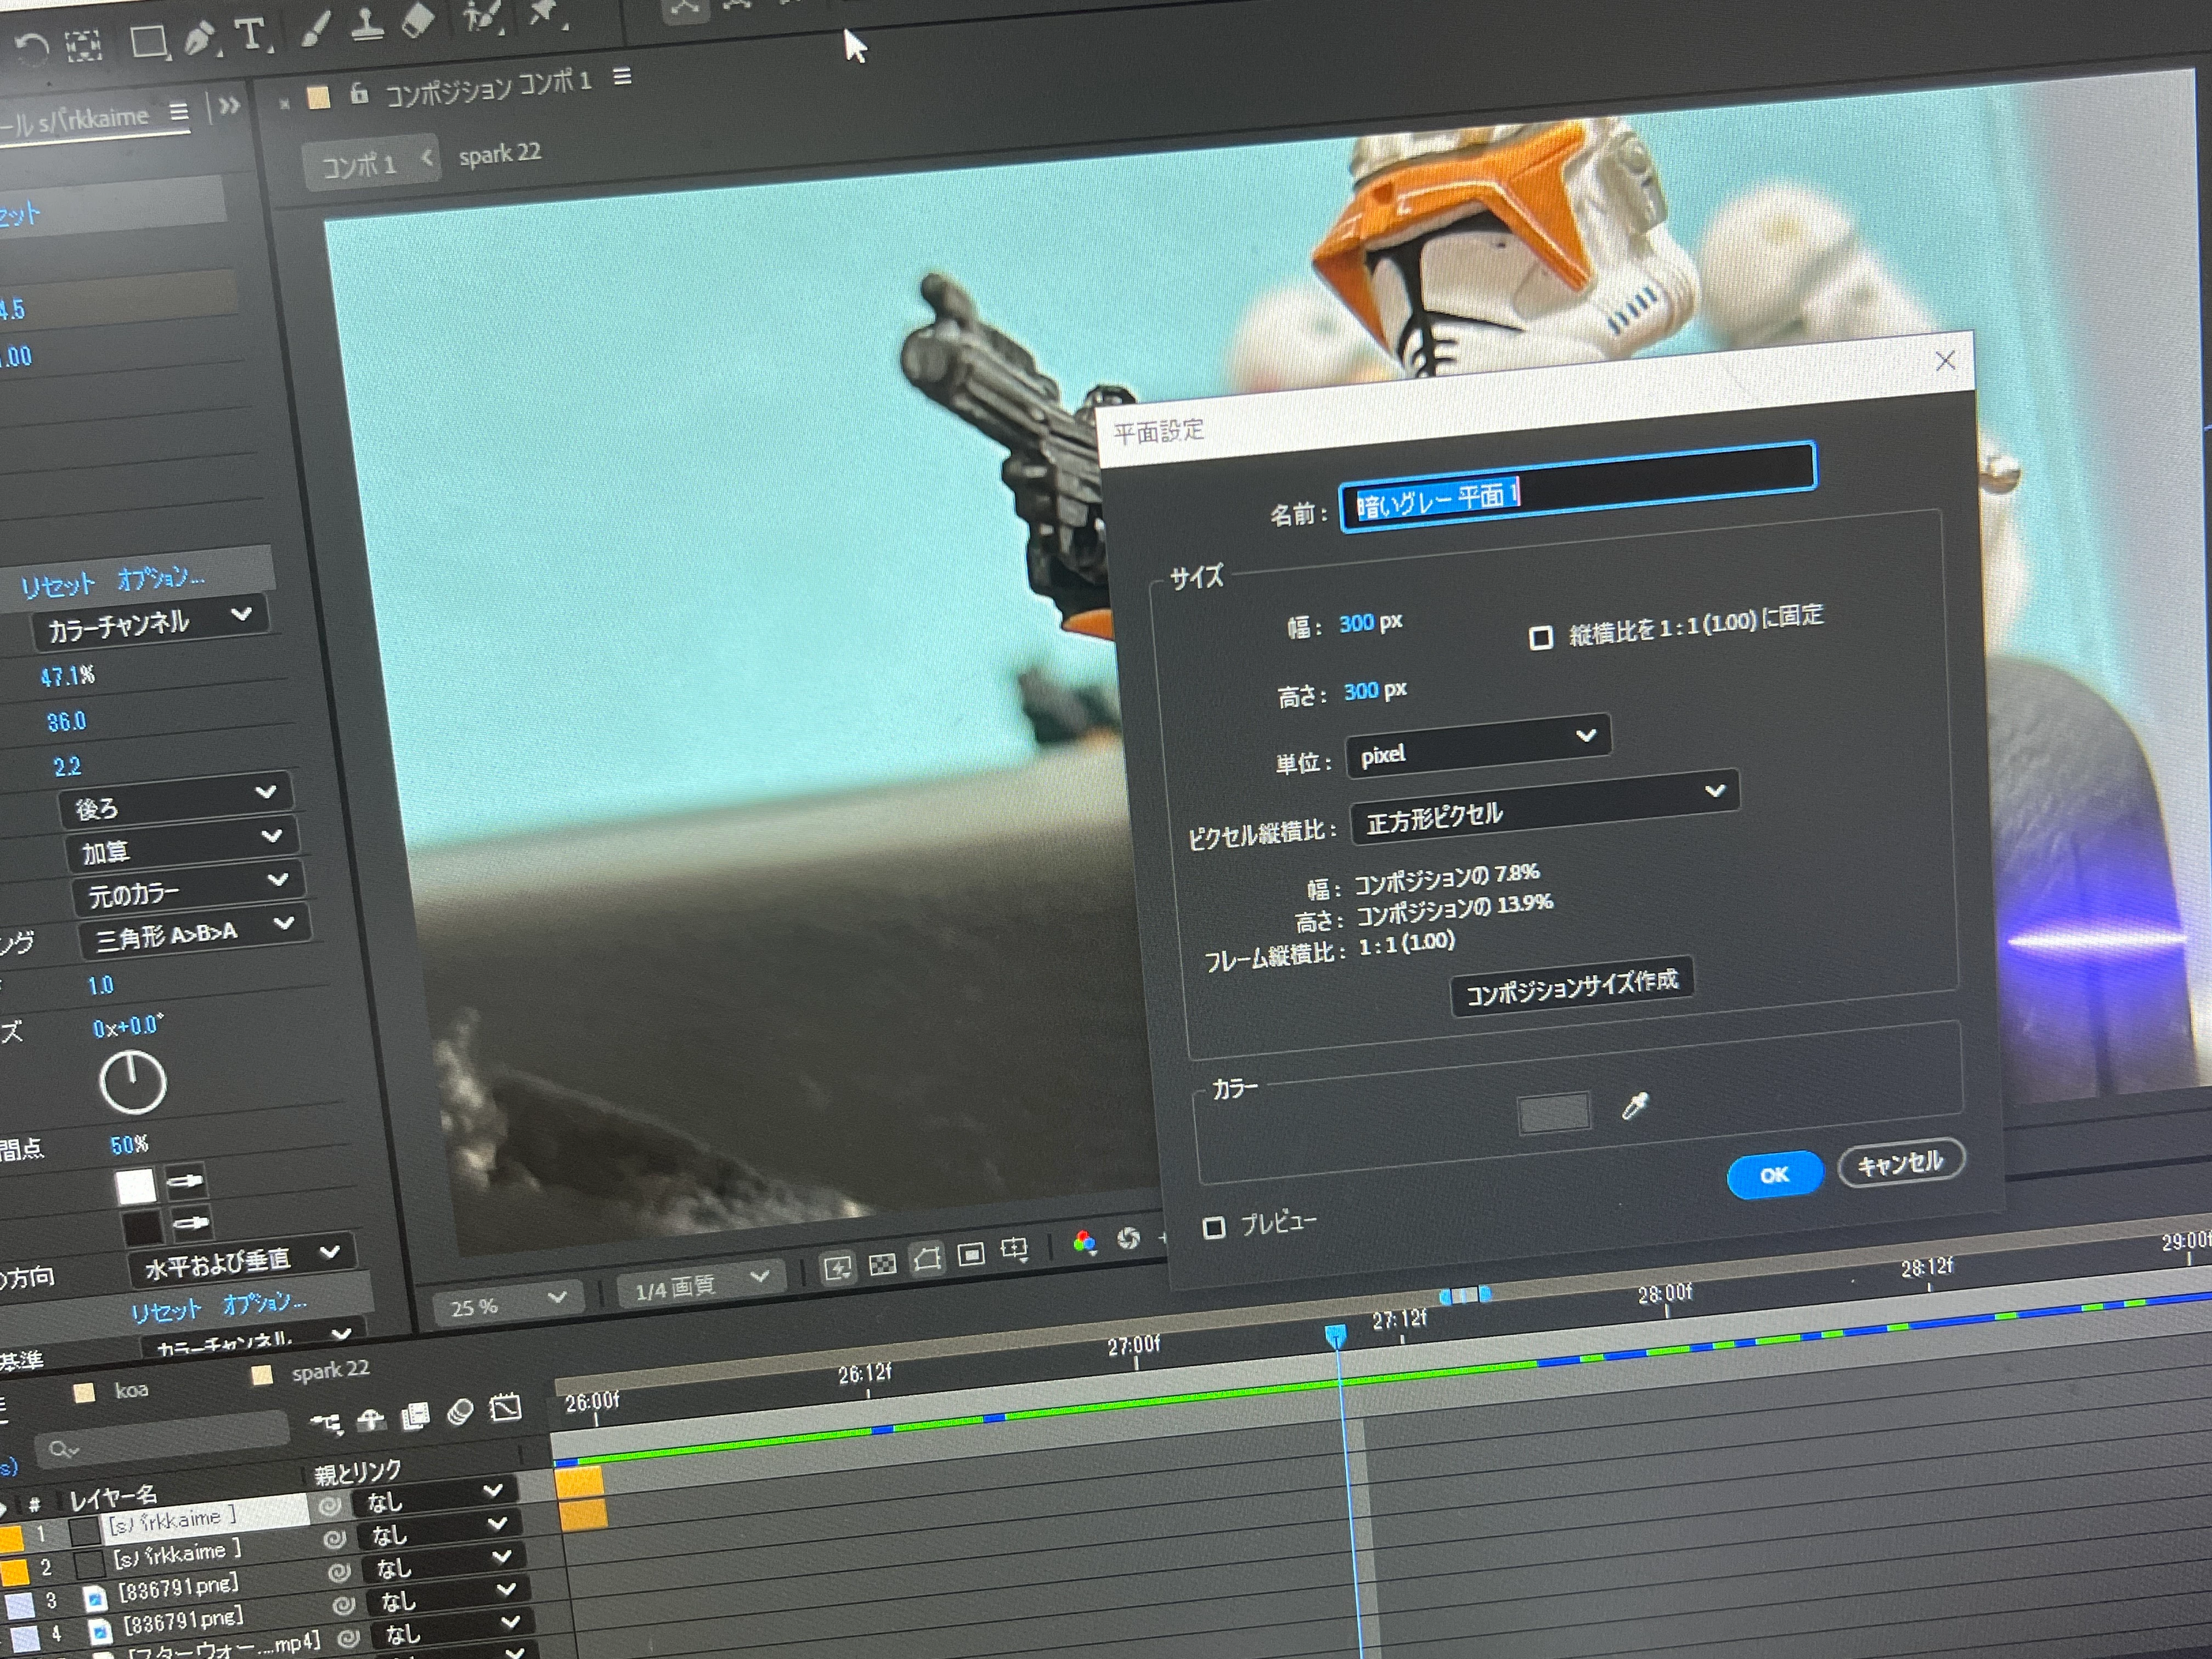Select the Clone Stamp tool
2212x1659 pixels.
click(367, 26)
